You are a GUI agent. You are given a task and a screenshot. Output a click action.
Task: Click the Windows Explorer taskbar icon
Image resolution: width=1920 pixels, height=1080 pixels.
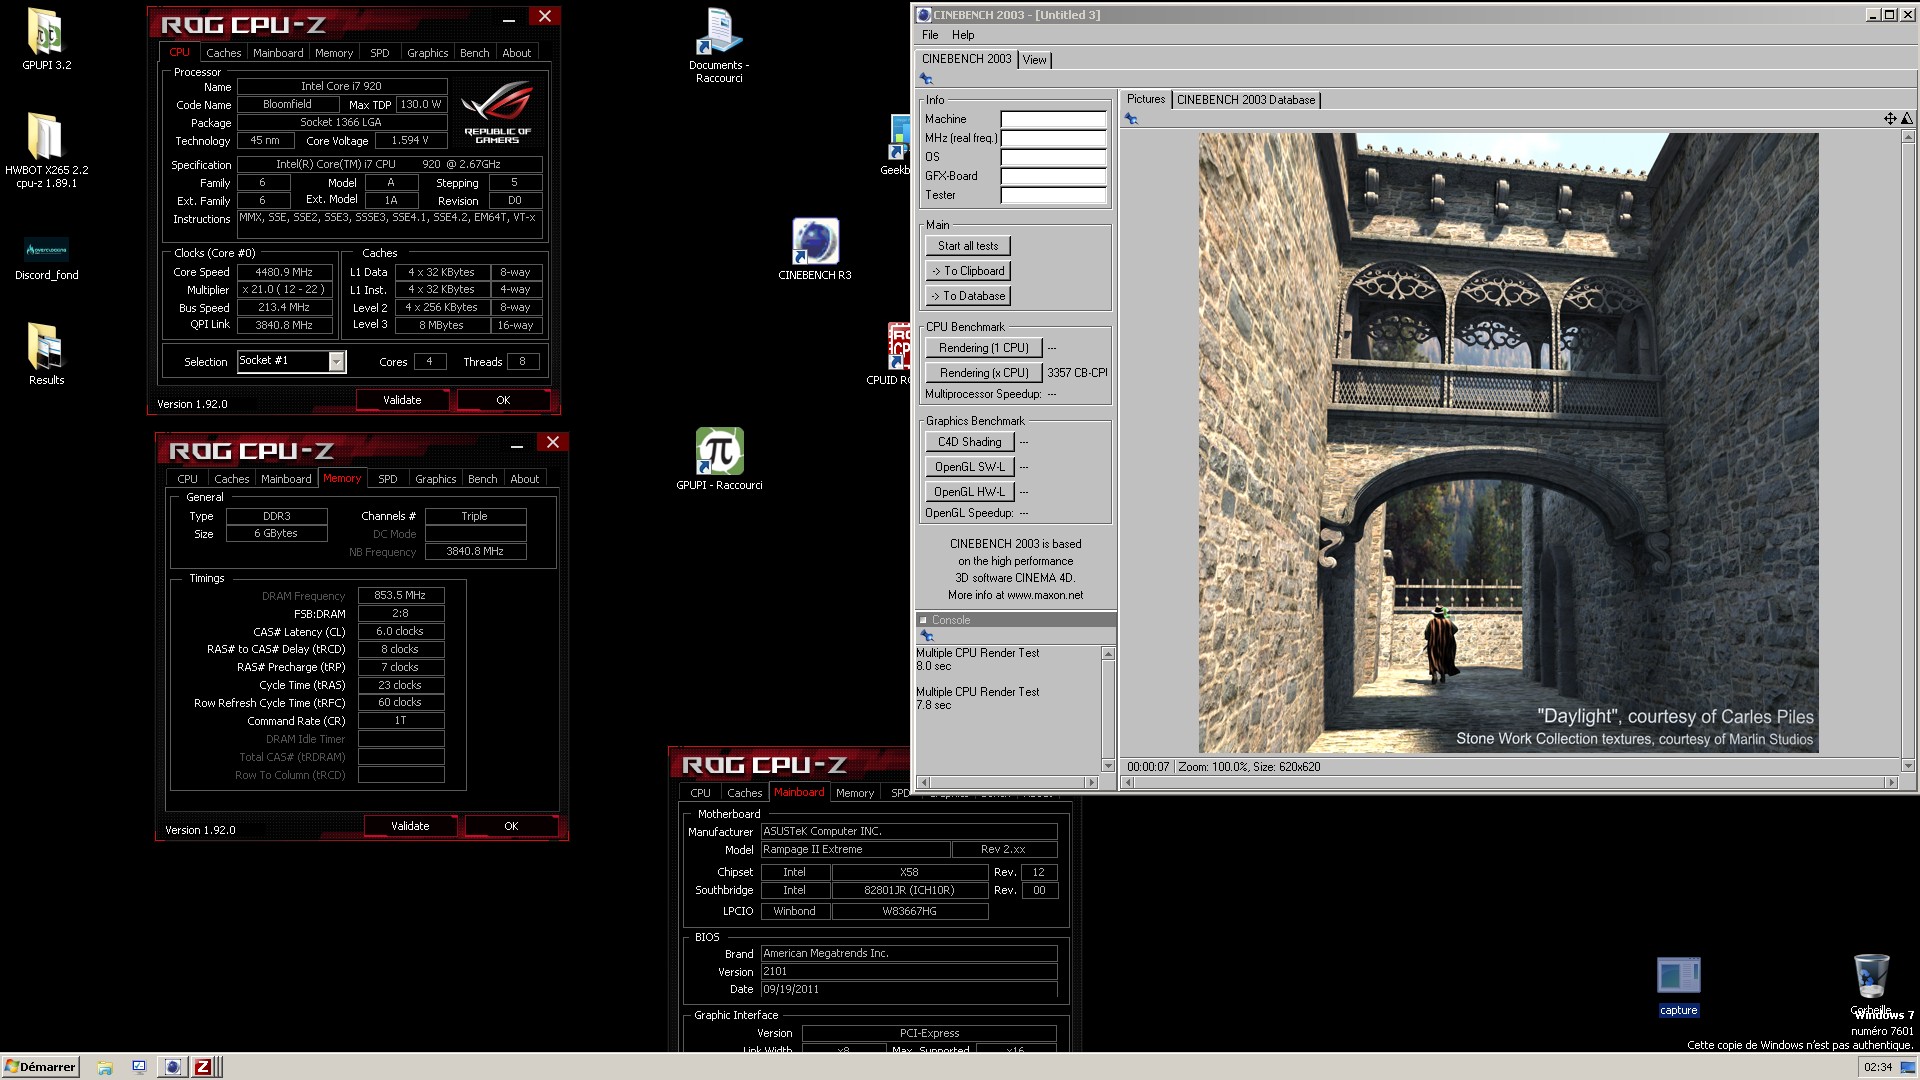104,1067
